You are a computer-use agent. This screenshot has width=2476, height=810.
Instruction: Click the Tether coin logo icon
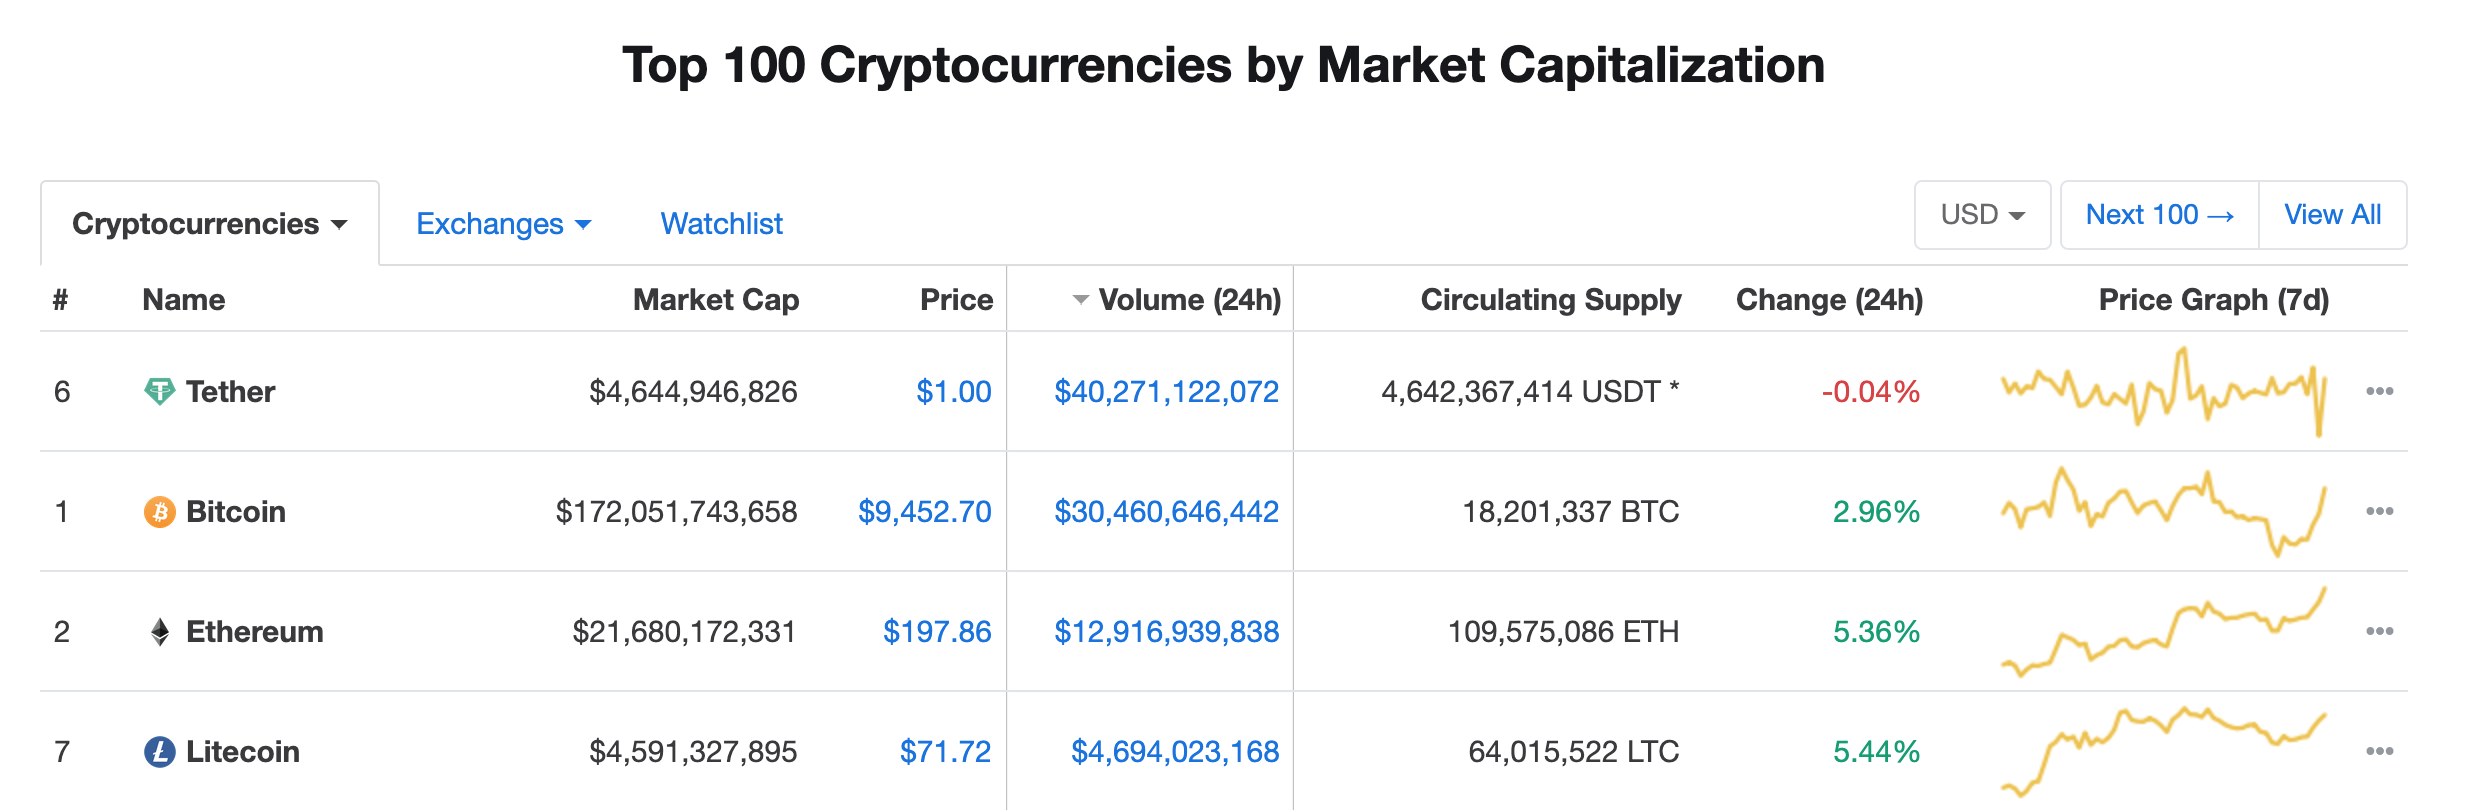159,391
